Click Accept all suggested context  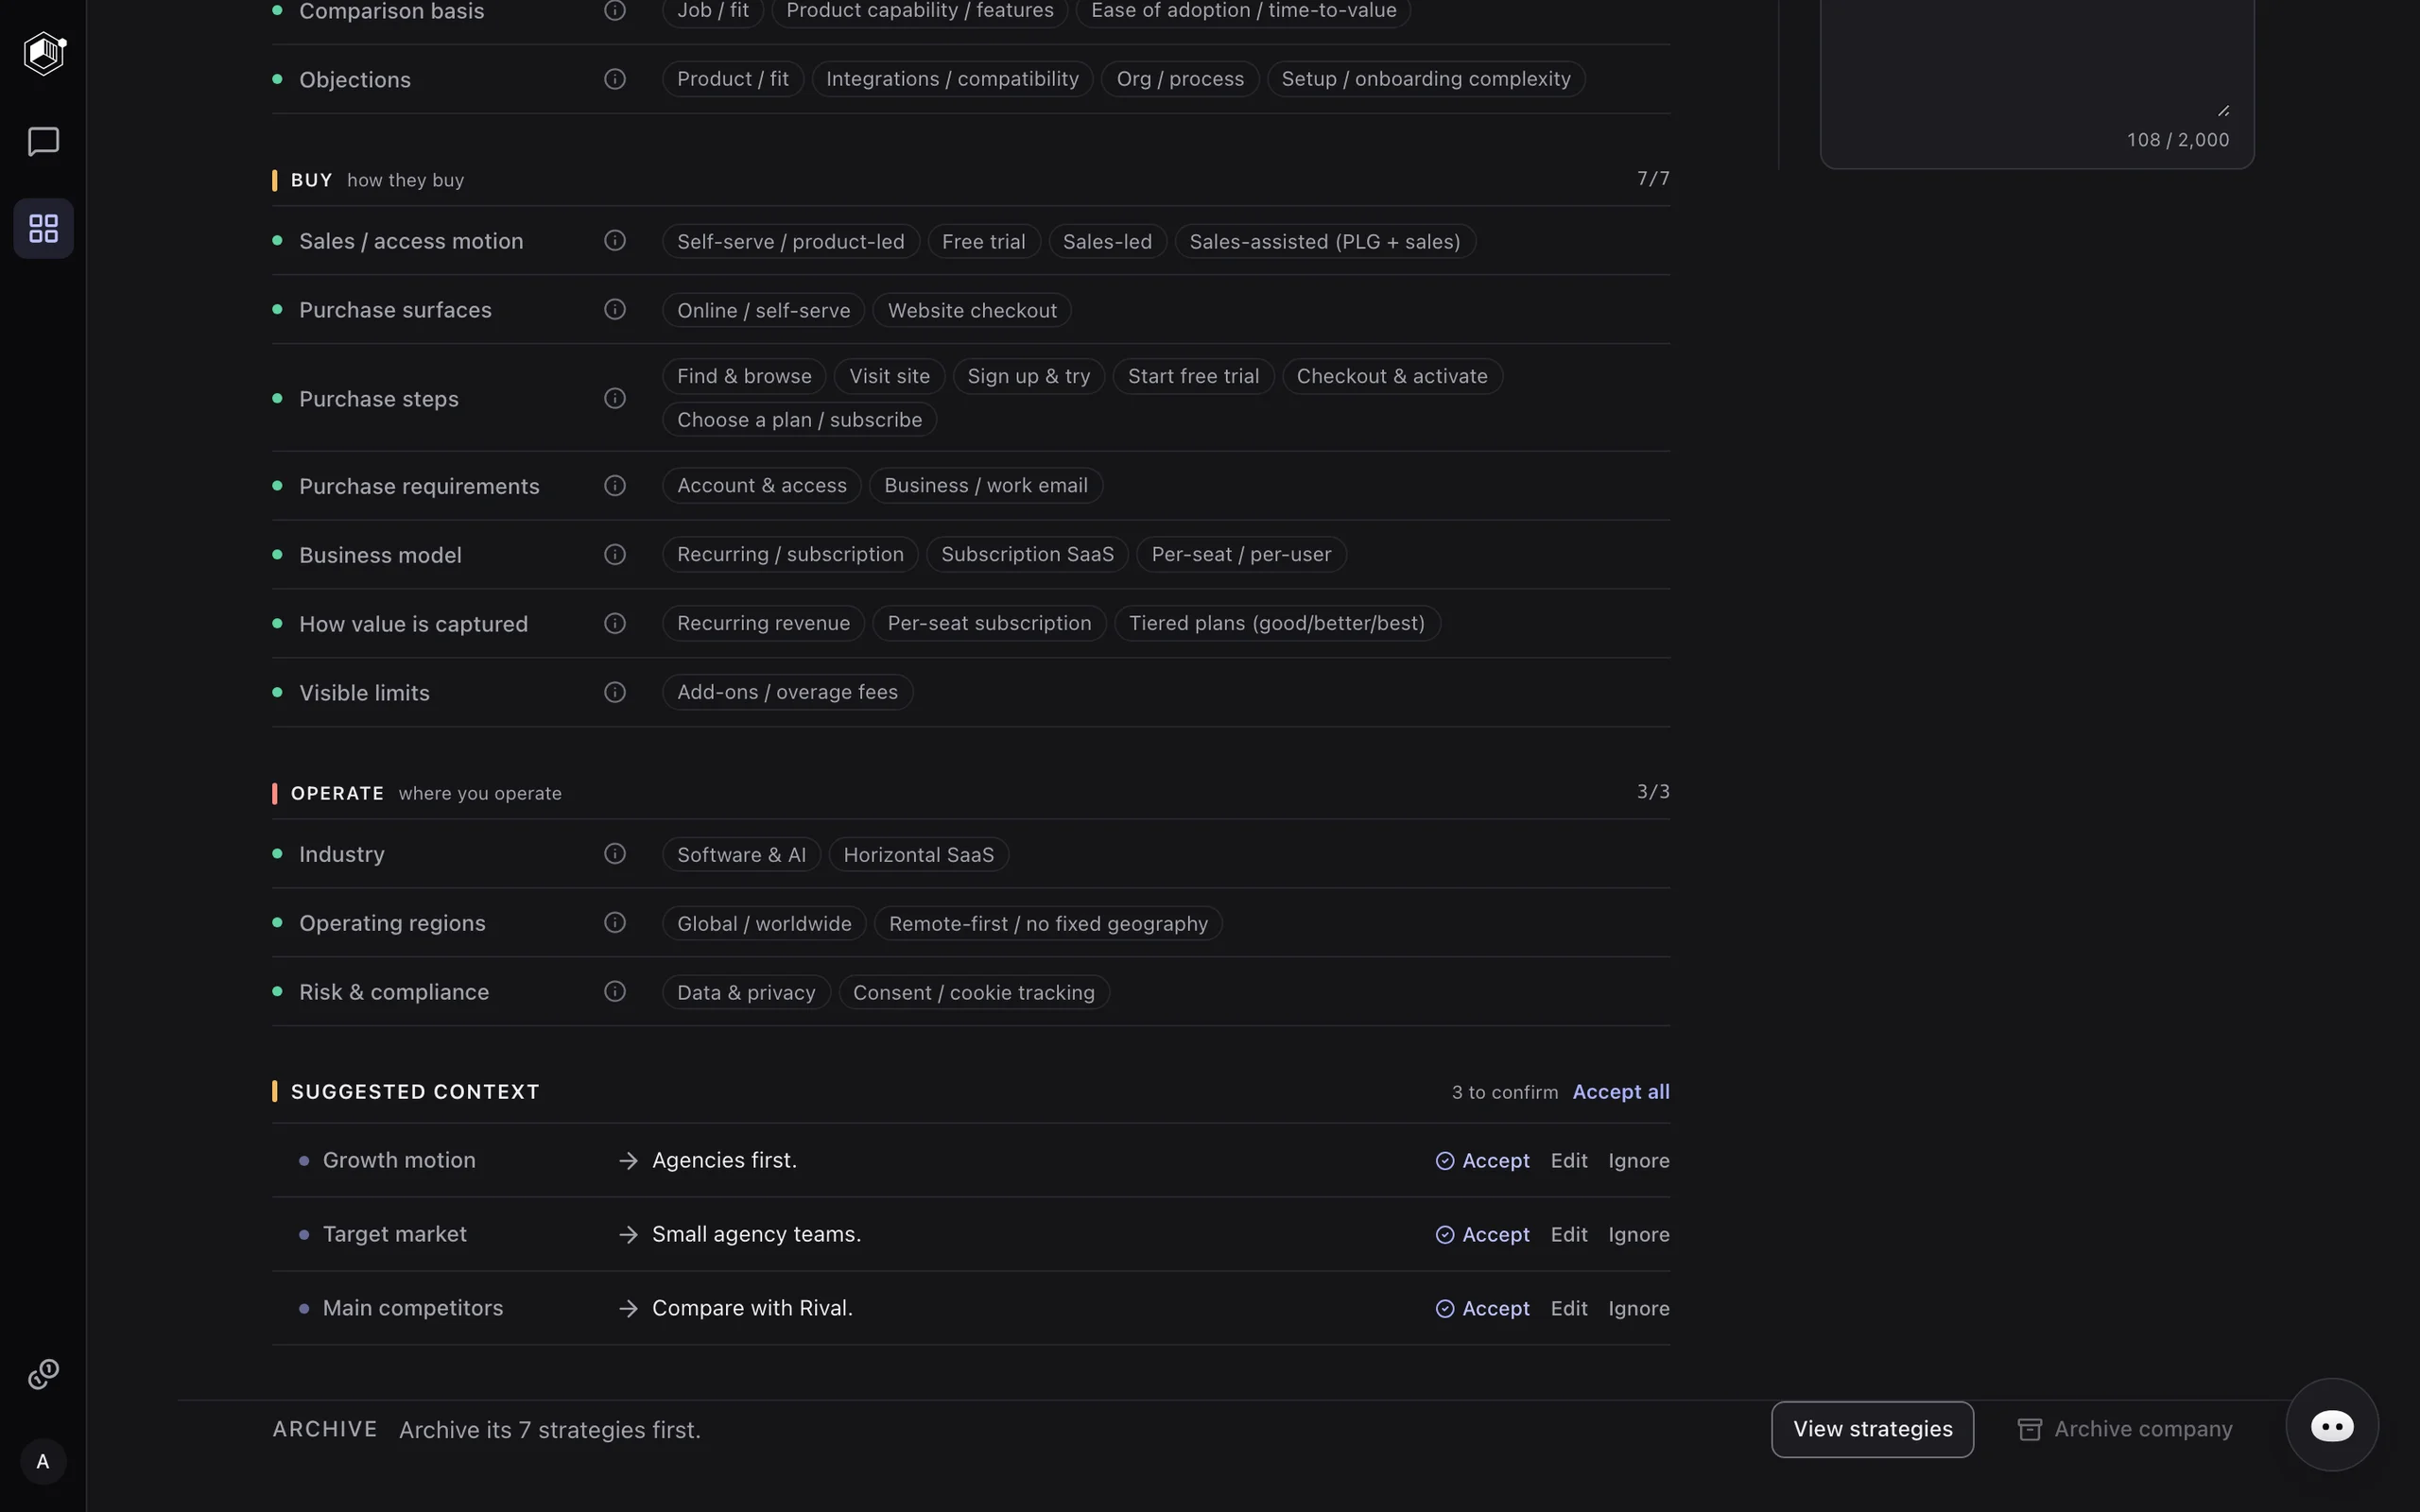(x=1620, y=1092)
